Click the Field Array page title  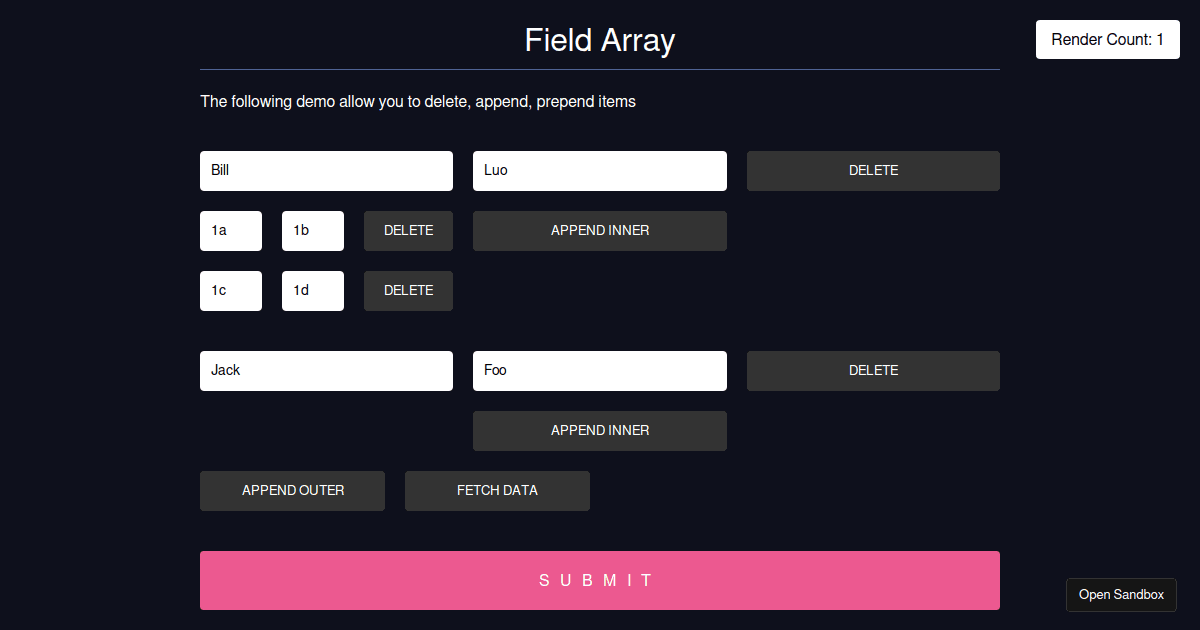tap(599, 41)
